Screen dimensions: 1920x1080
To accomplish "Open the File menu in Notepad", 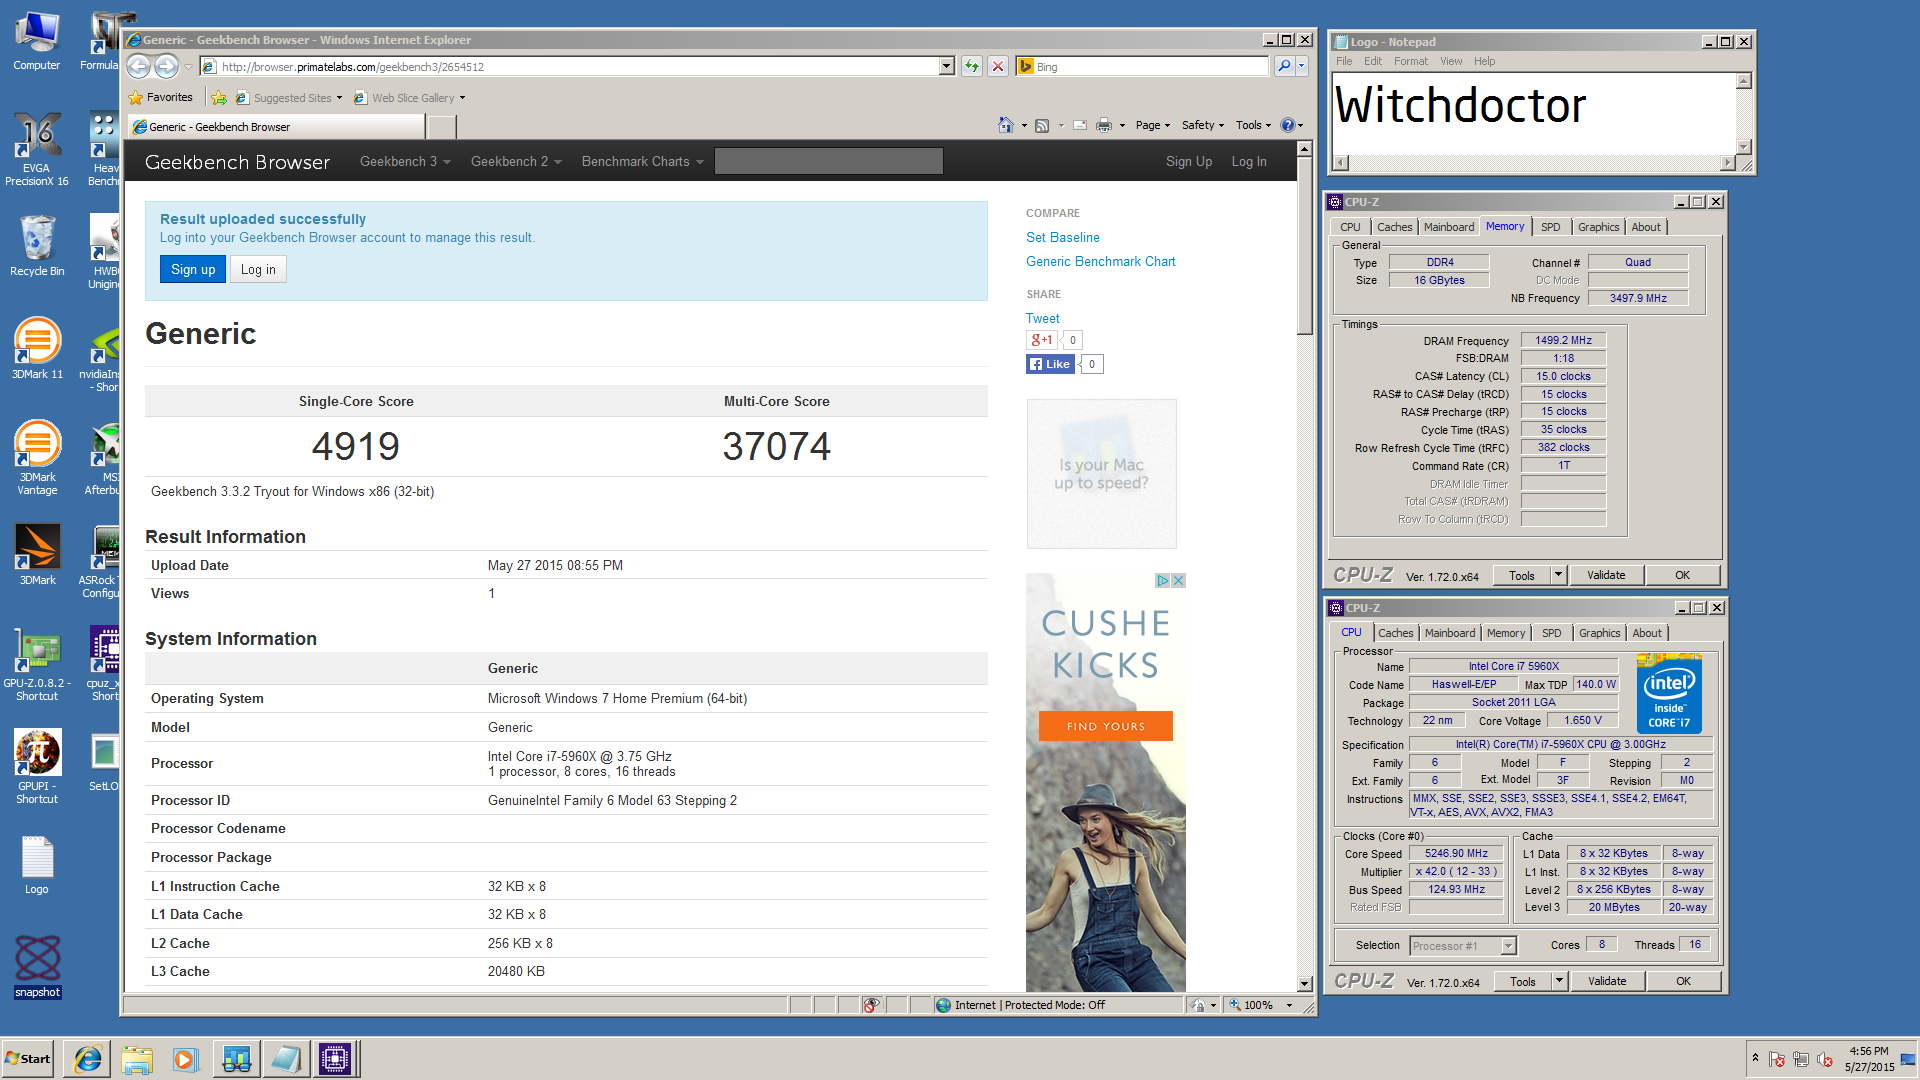I will (1344, 61).
